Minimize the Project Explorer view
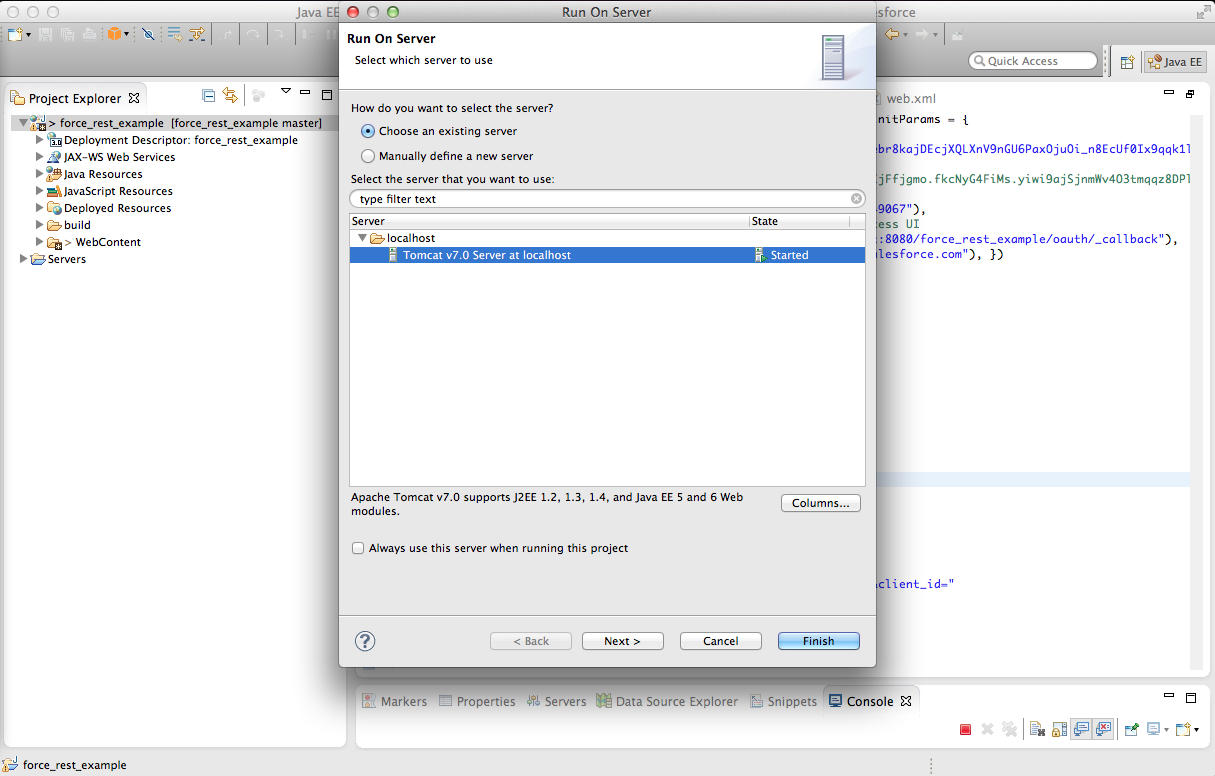 (306, 93)
